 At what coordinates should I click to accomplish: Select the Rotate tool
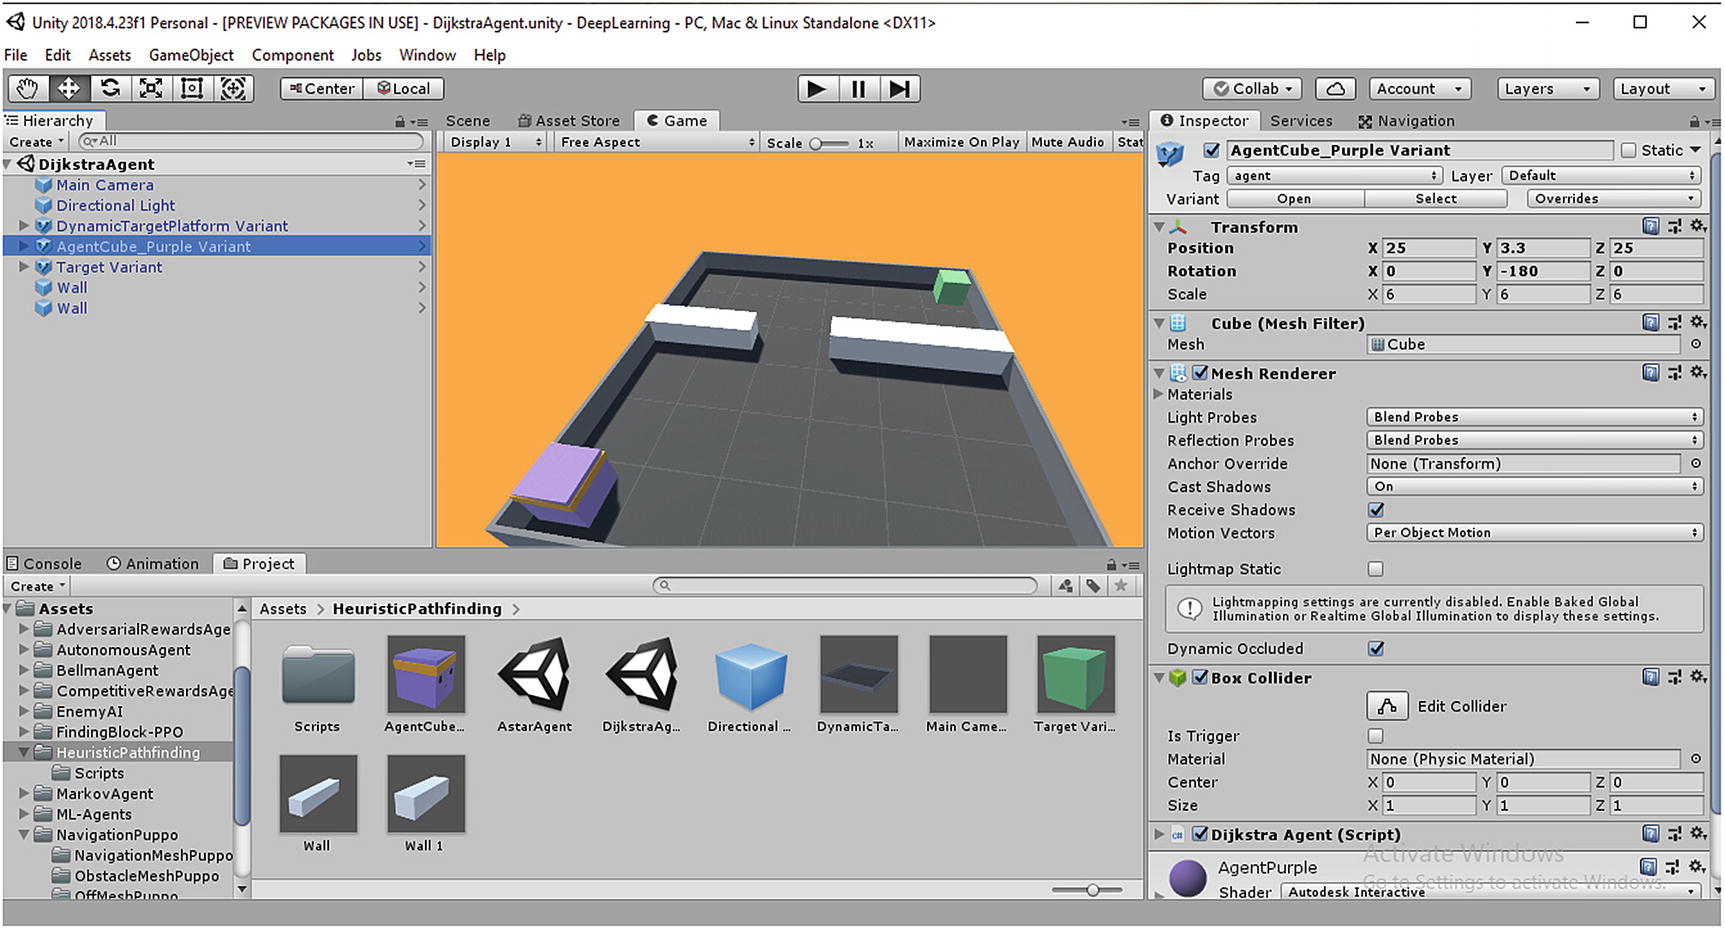[x=110, y=89]
